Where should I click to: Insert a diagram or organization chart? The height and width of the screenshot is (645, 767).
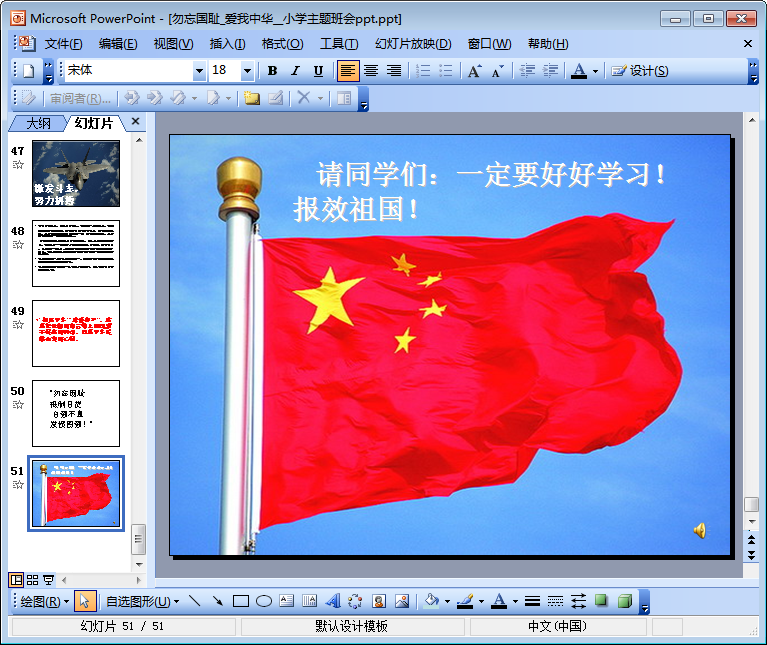pos(355,601)
